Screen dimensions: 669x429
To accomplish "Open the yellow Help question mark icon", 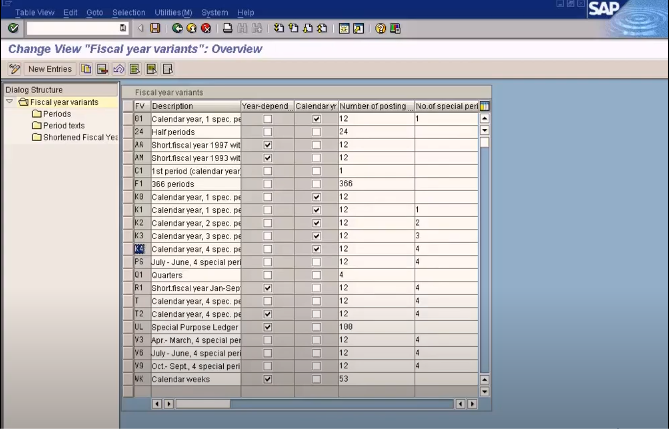I will (380, 28).
